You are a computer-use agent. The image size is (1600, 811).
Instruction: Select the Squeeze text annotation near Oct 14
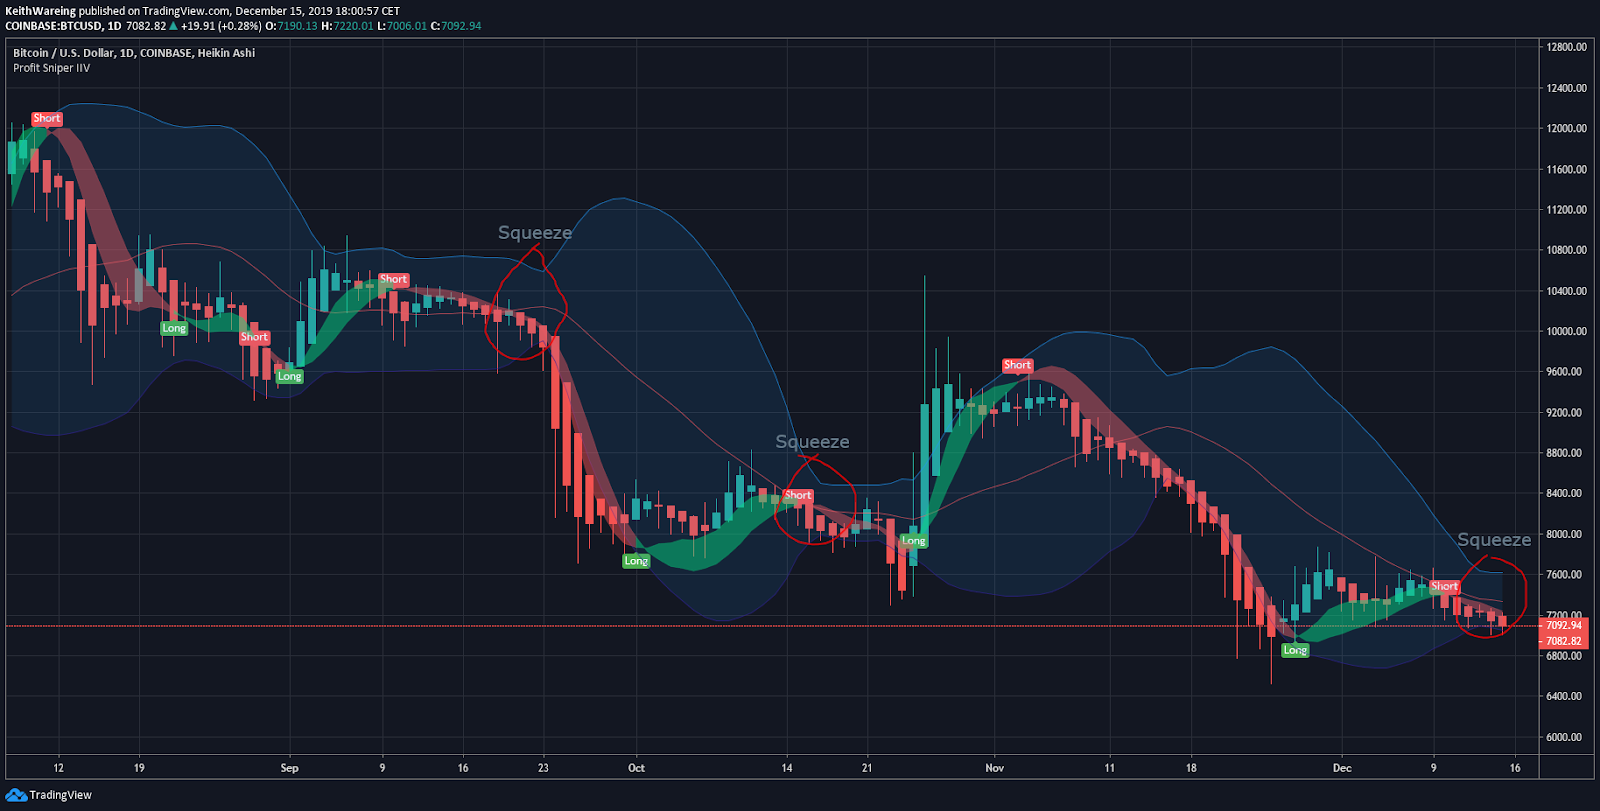point(812,442)
